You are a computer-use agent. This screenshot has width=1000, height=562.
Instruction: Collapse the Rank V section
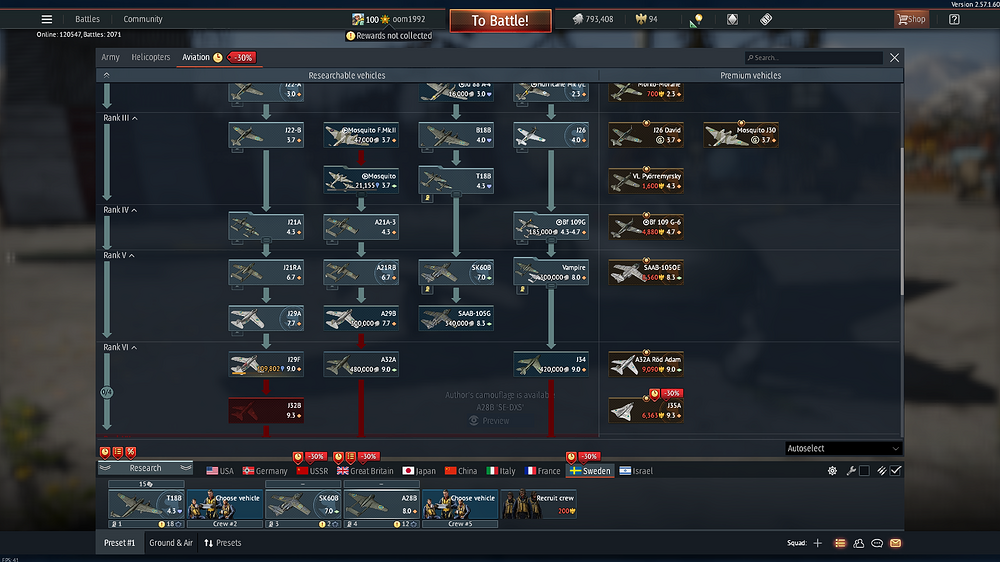119,255
